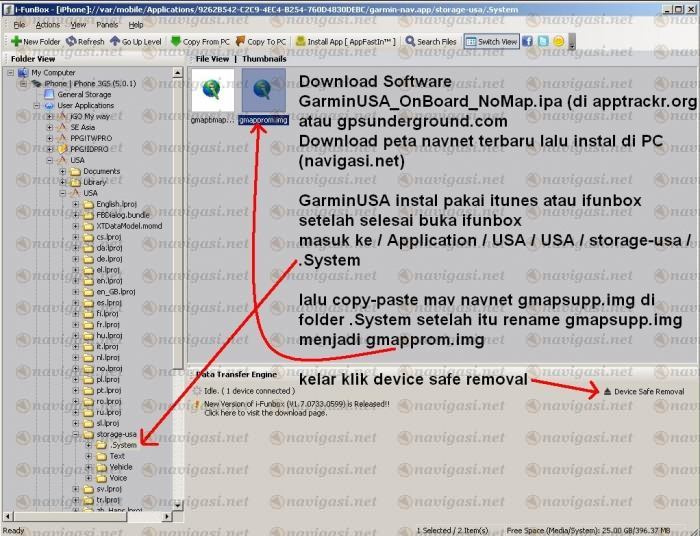Click the Facebook icon in toolbar
700x536 pixels.
point(528,42)
